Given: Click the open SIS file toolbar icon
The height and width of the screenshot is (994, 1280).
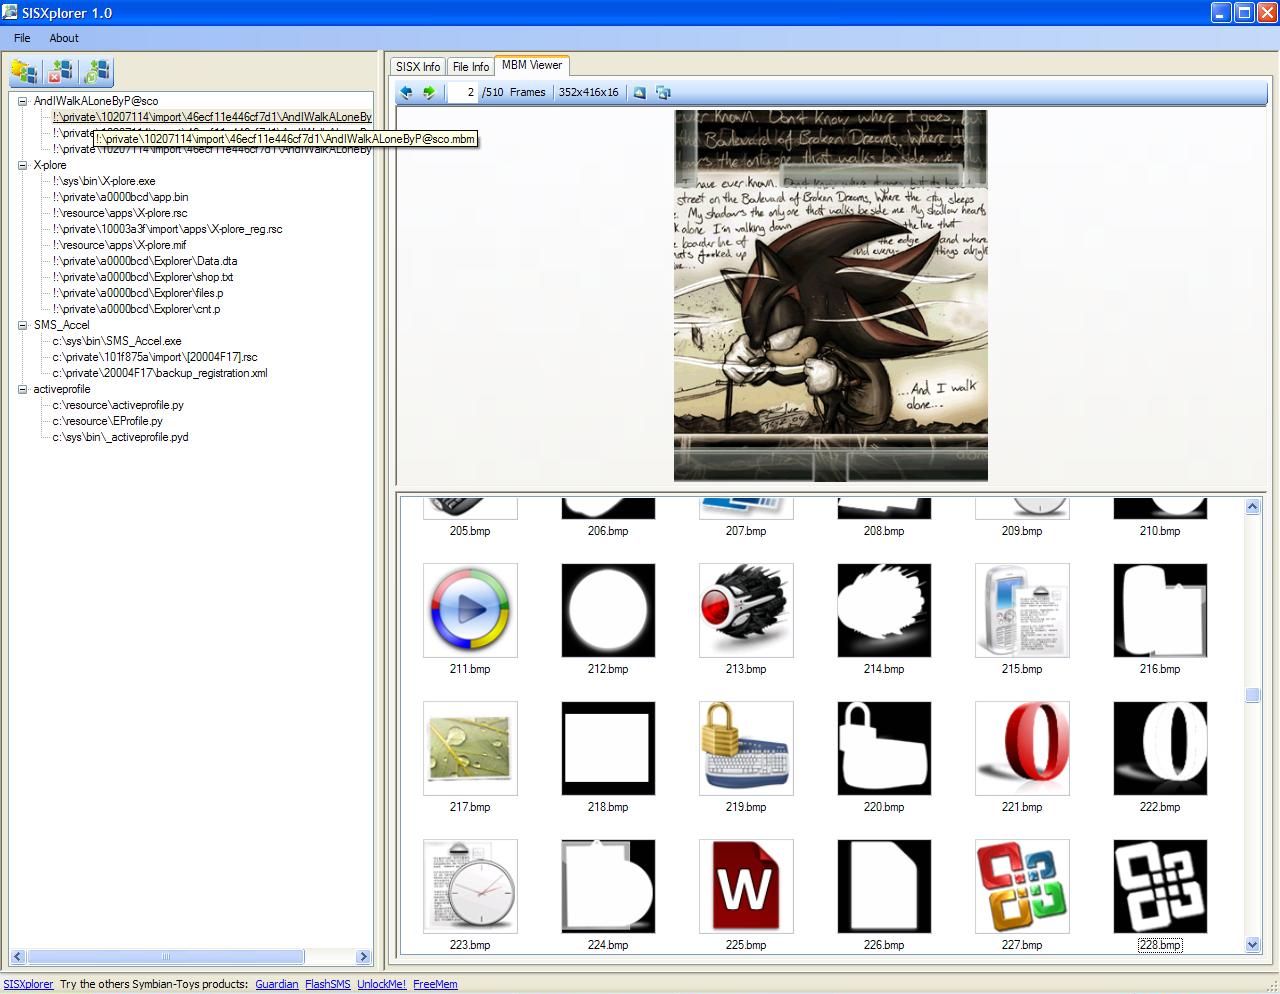Looking at the screenshot, I should [x=24, y=72].
